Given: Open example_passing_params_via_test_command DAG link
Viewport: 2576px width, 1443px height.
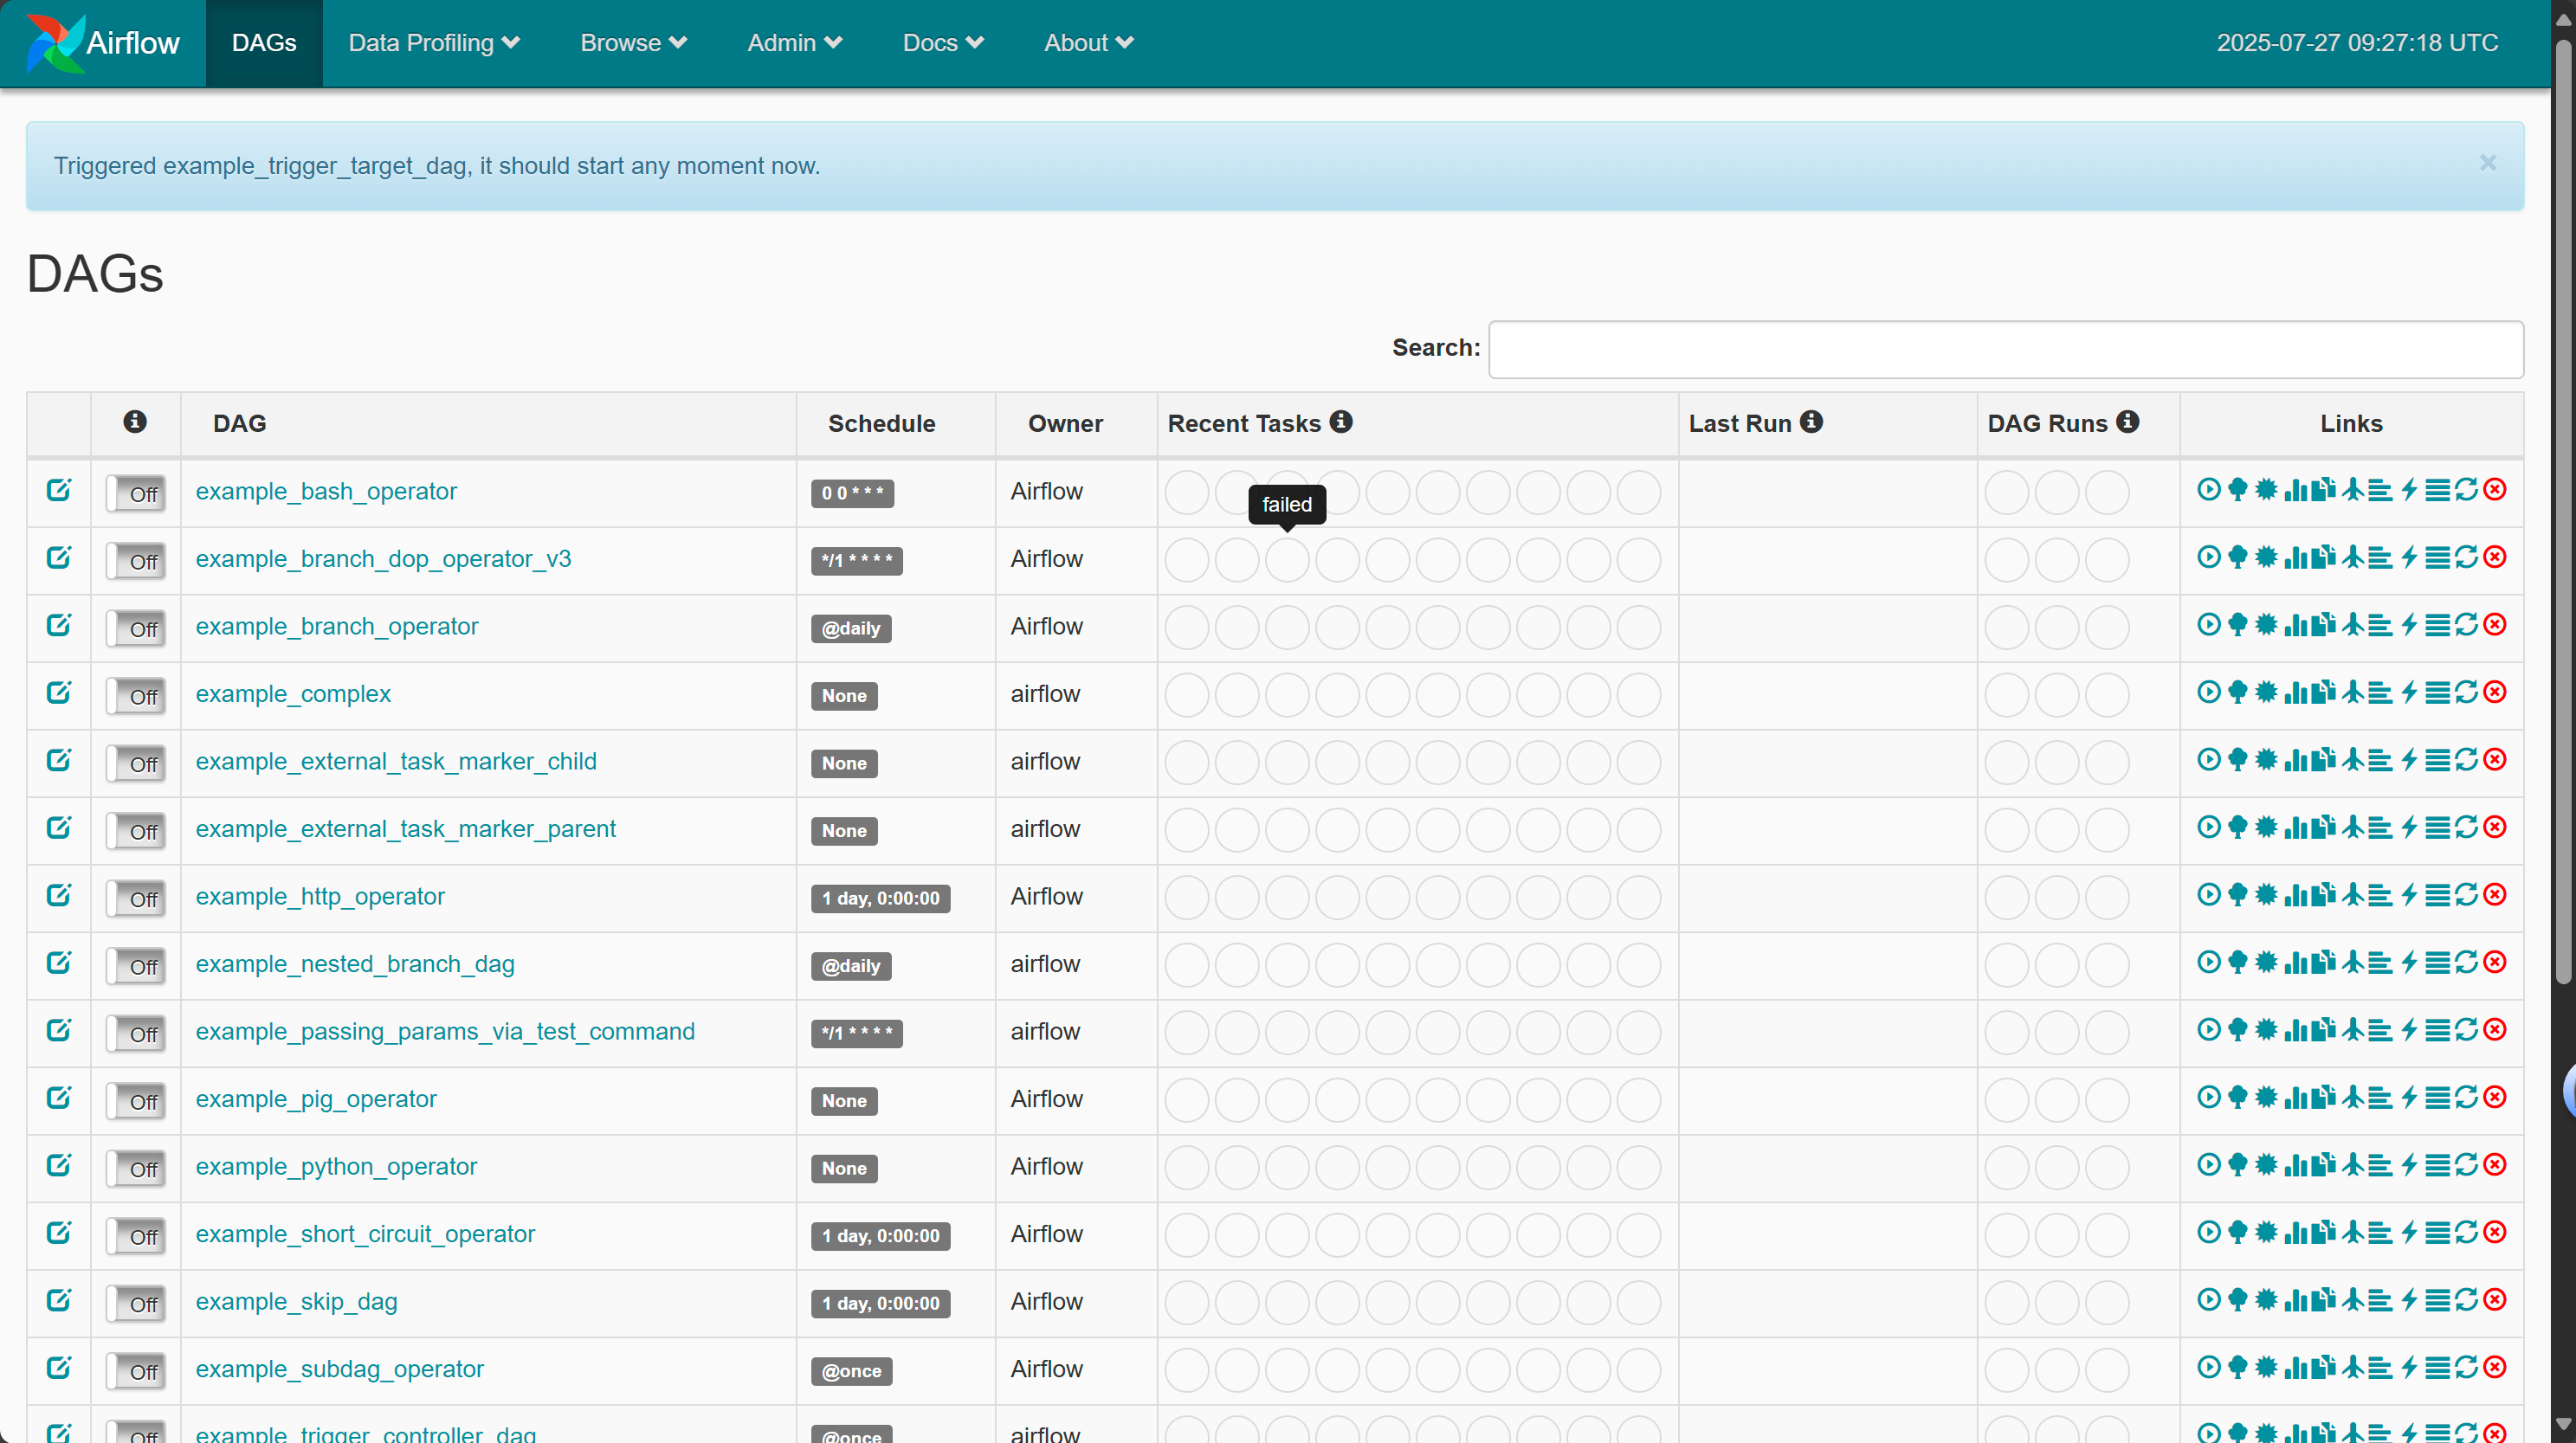Looking at the screenshot, I should click(445, 1031).
